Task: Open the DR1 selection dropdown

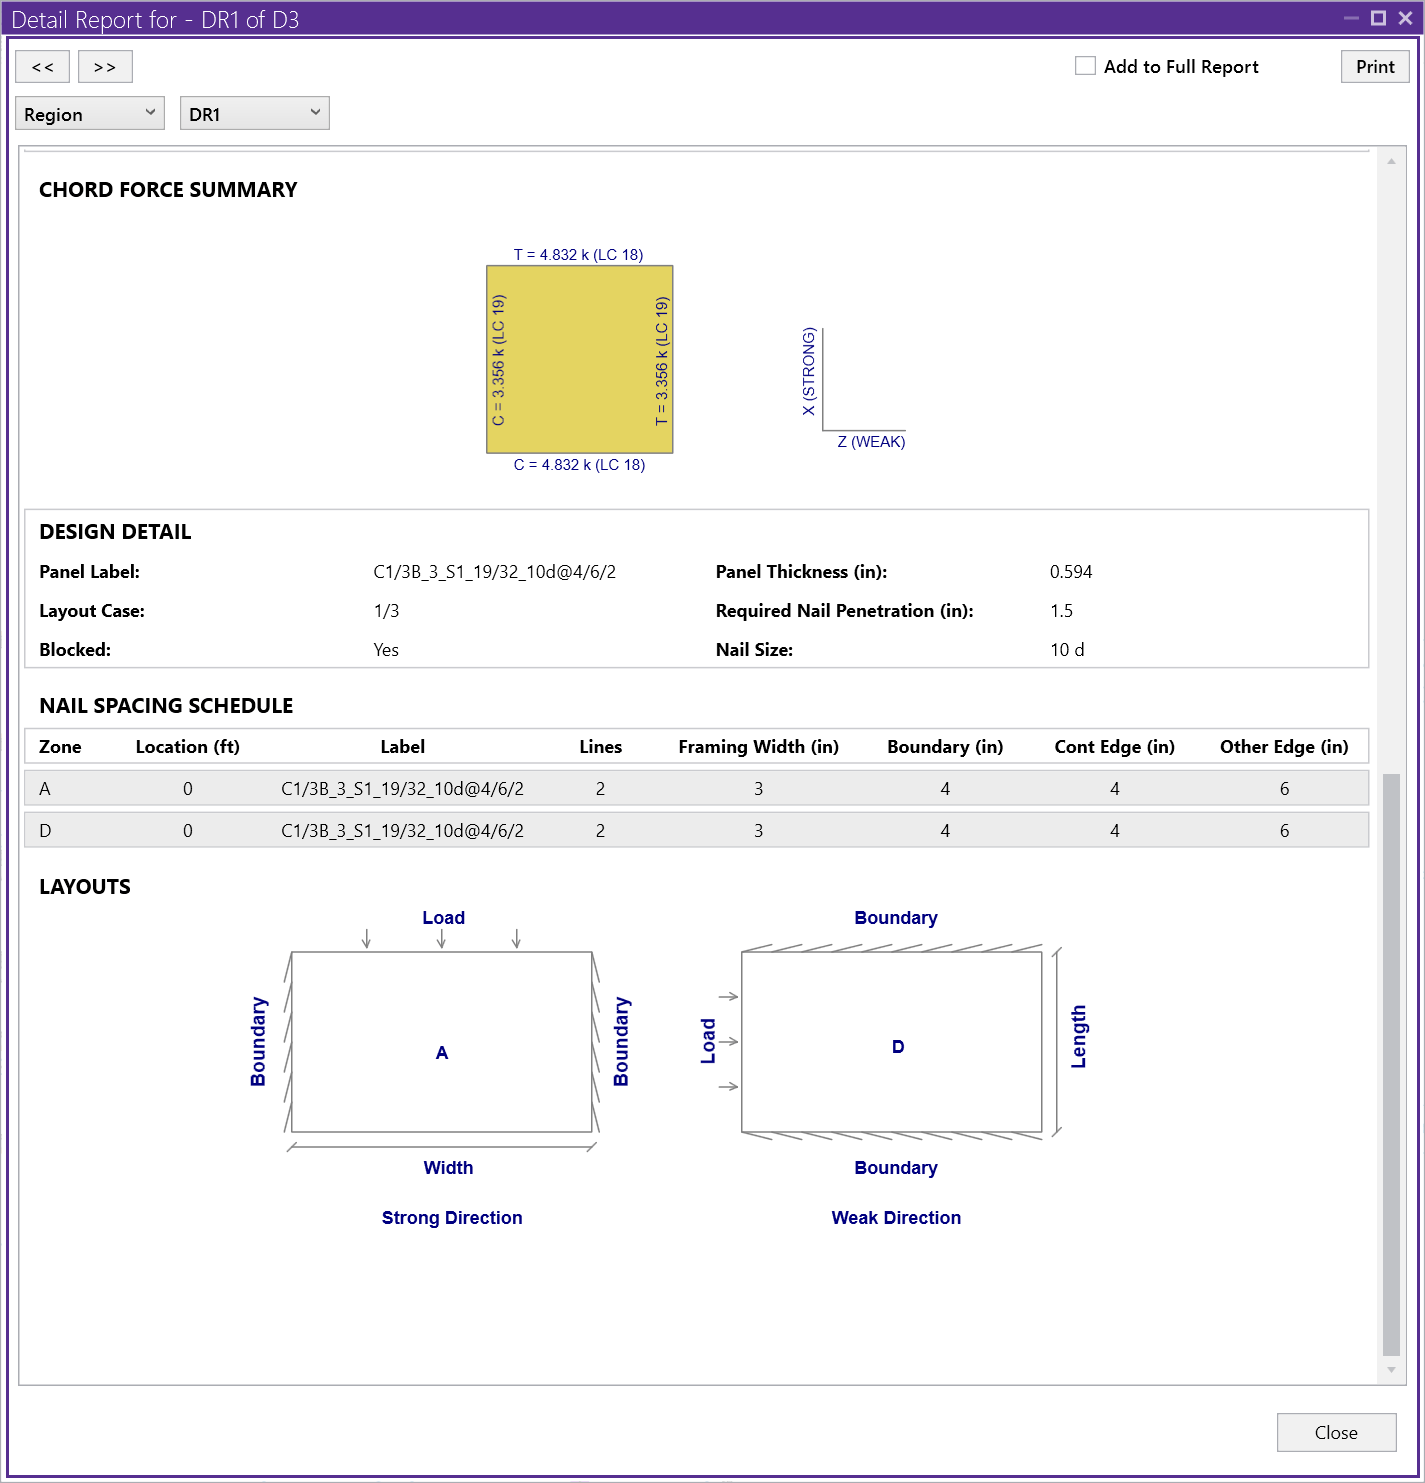Action: (x=254, y=114)
